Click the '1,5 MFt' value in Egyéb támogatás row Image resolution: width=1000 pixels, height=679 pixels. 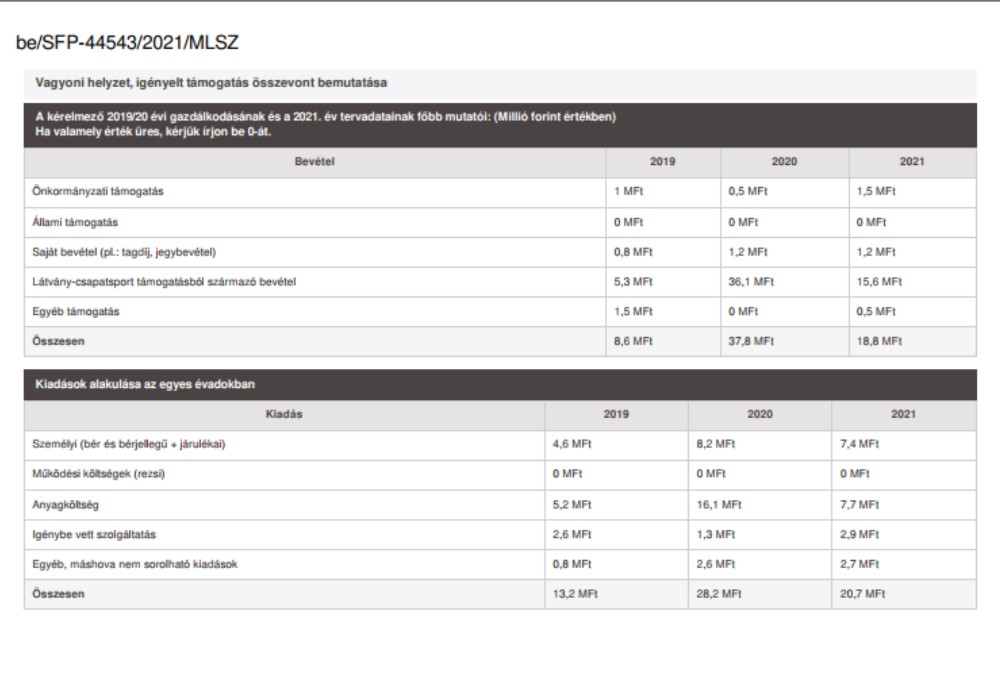click(633, 312)
